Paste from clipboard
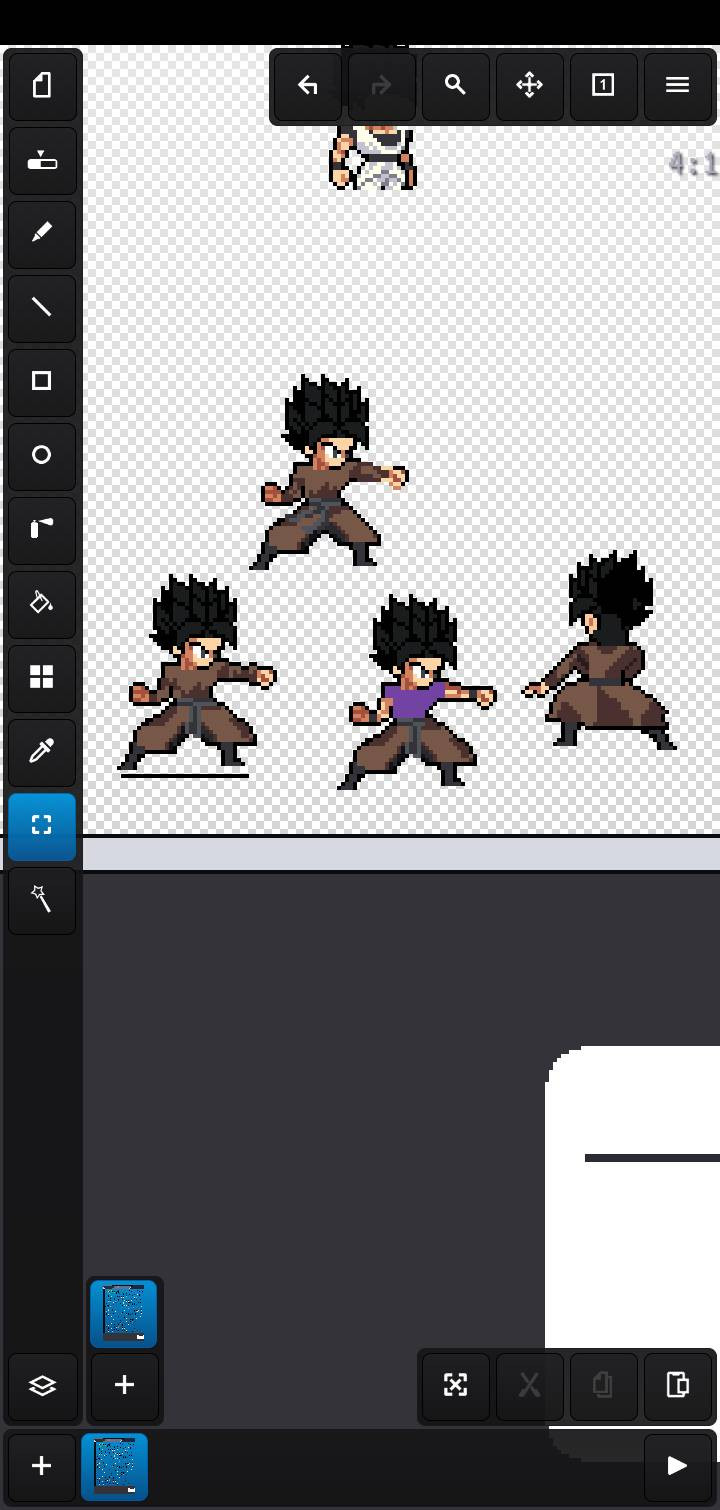The width and height of the screenshot is (720, 1510). pos(678,1386)
